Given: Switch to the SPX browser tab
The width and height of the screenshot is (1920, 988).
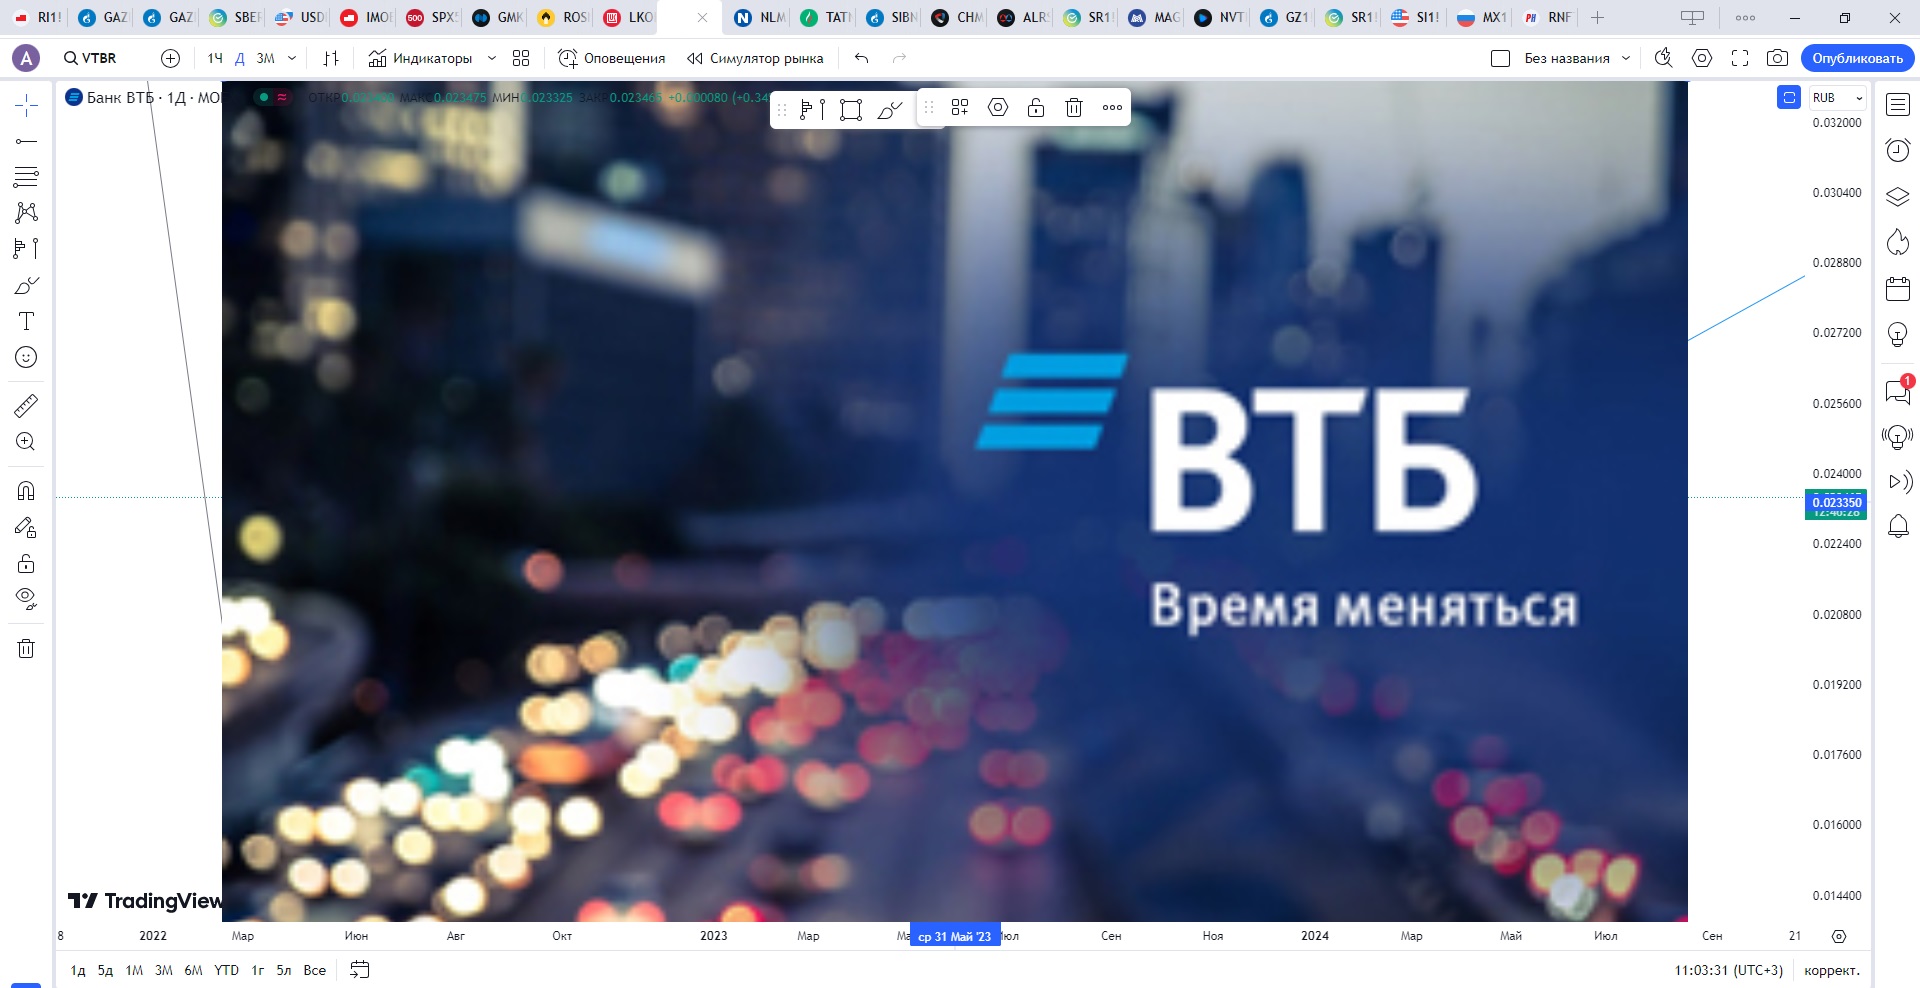Looking at the screenshot, I should 433,17.
